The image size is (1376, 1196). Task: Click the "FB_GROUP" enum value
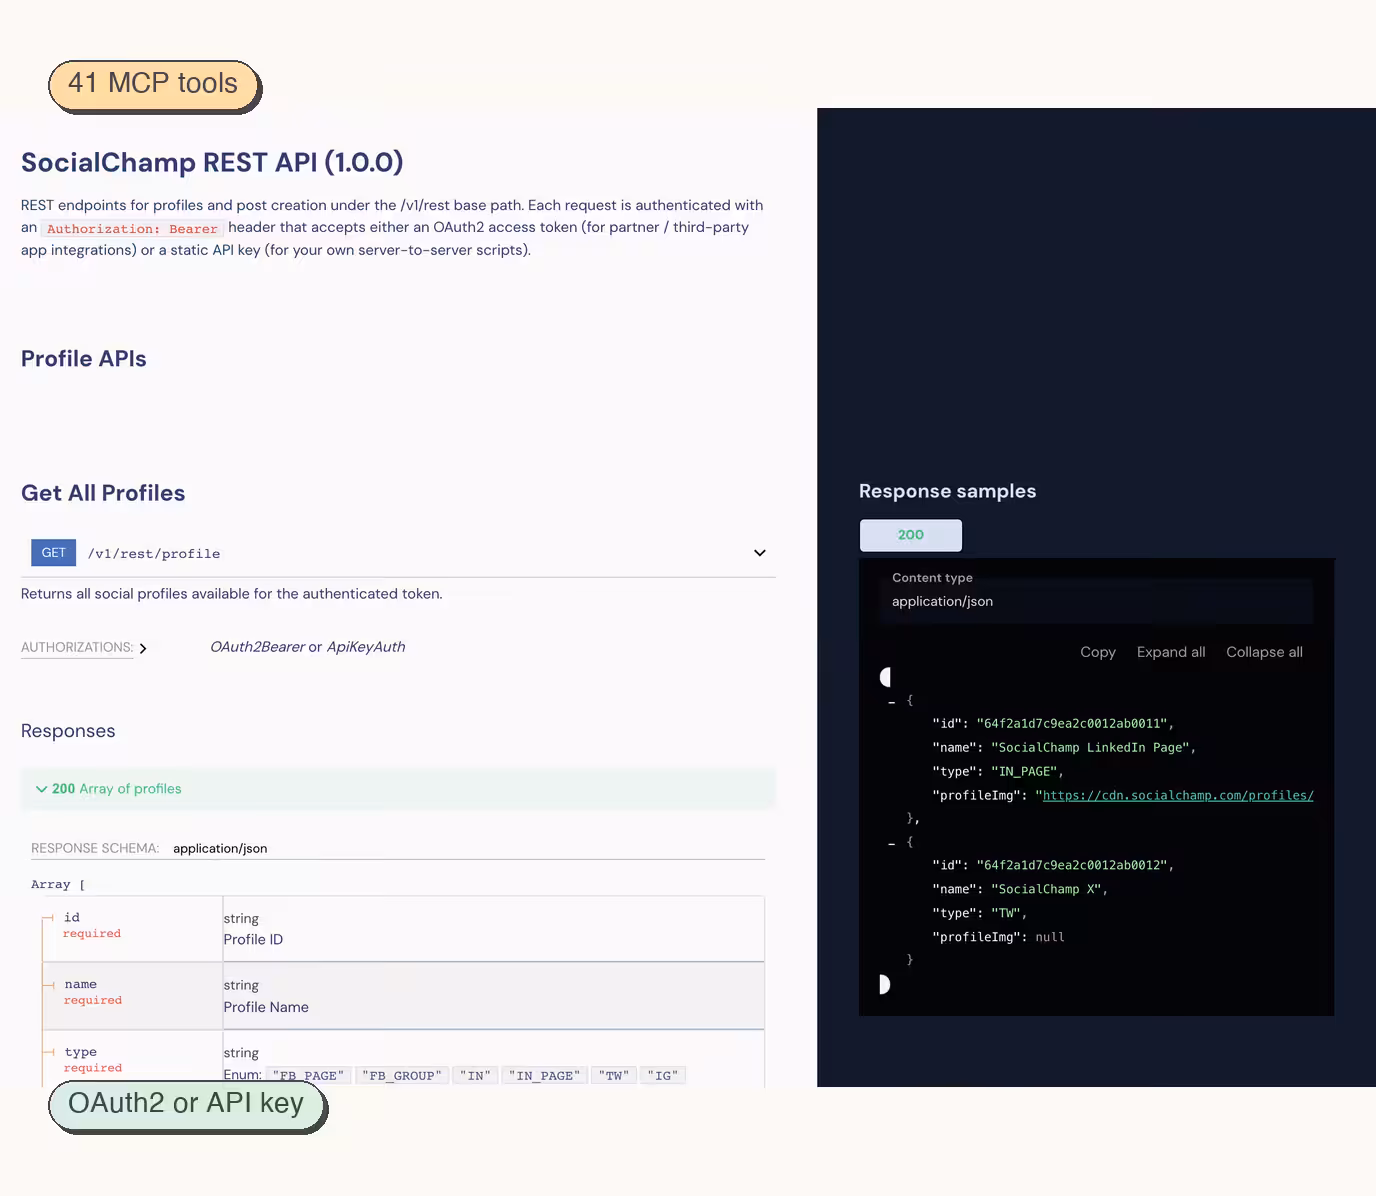401,1076
